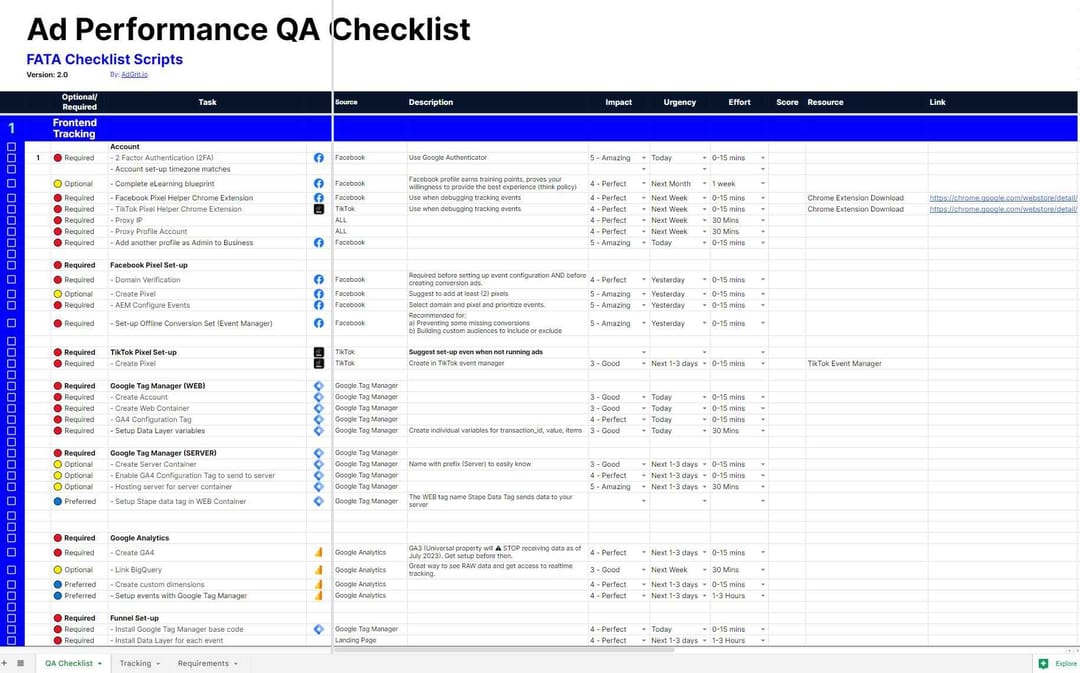Select cell 'TikTok Event Manager'

[x=844, y=363]
